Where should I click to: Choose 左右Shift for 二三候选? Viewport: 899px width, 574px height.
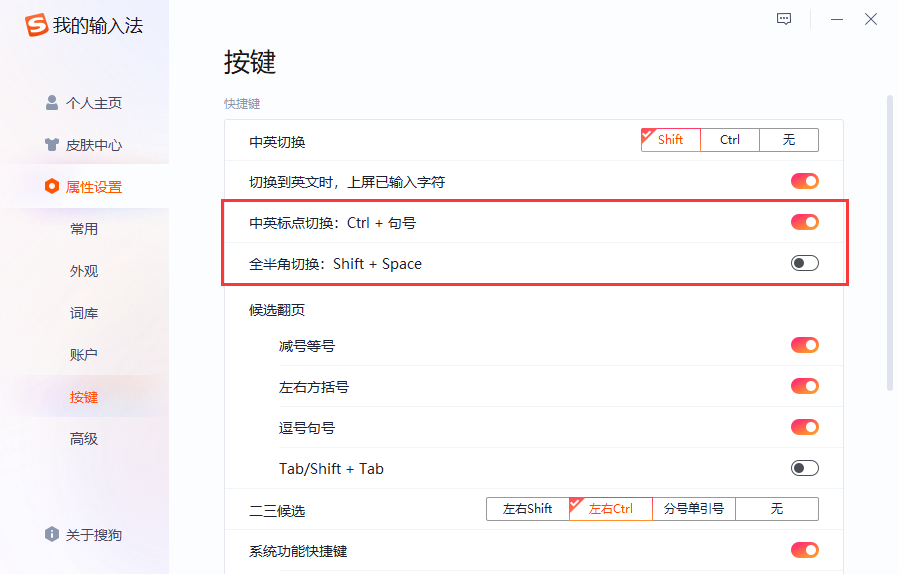click(527, 509)
